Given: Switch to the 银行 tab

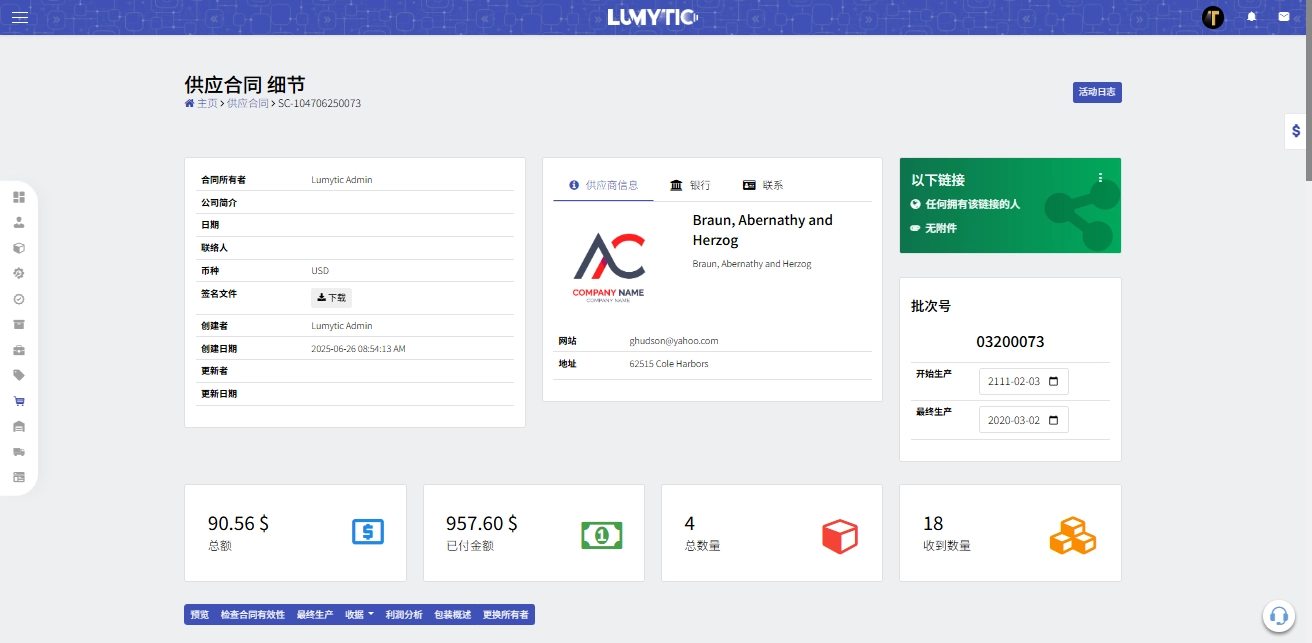Looking at the screenshot, I should [x=690, y=185].
